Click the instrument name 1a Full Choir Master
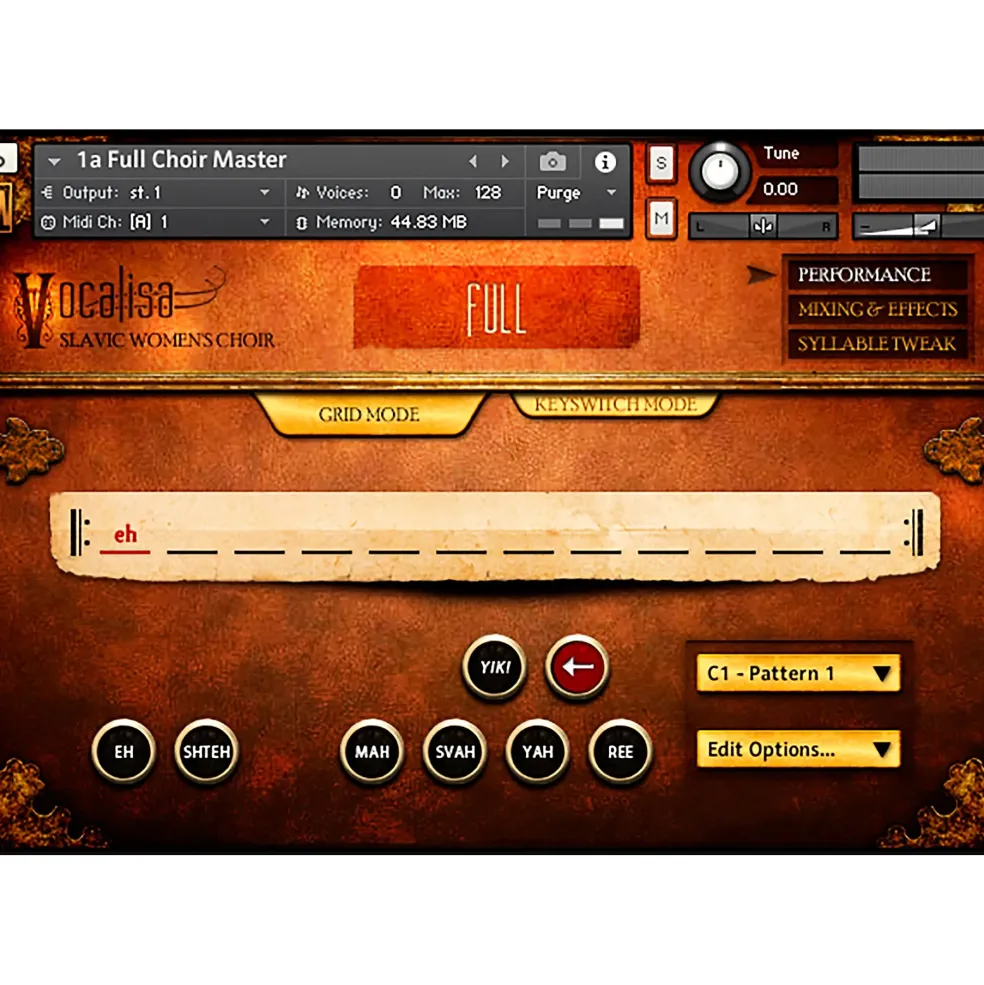The image size is (984, 985). (x=182, y=160)
